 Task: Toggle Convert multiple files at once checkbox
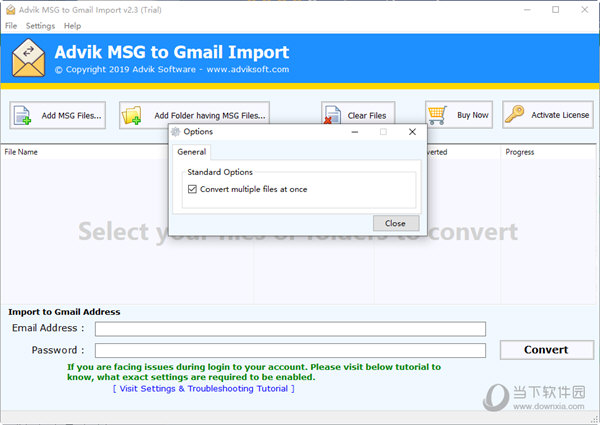[x=192, y=189]
